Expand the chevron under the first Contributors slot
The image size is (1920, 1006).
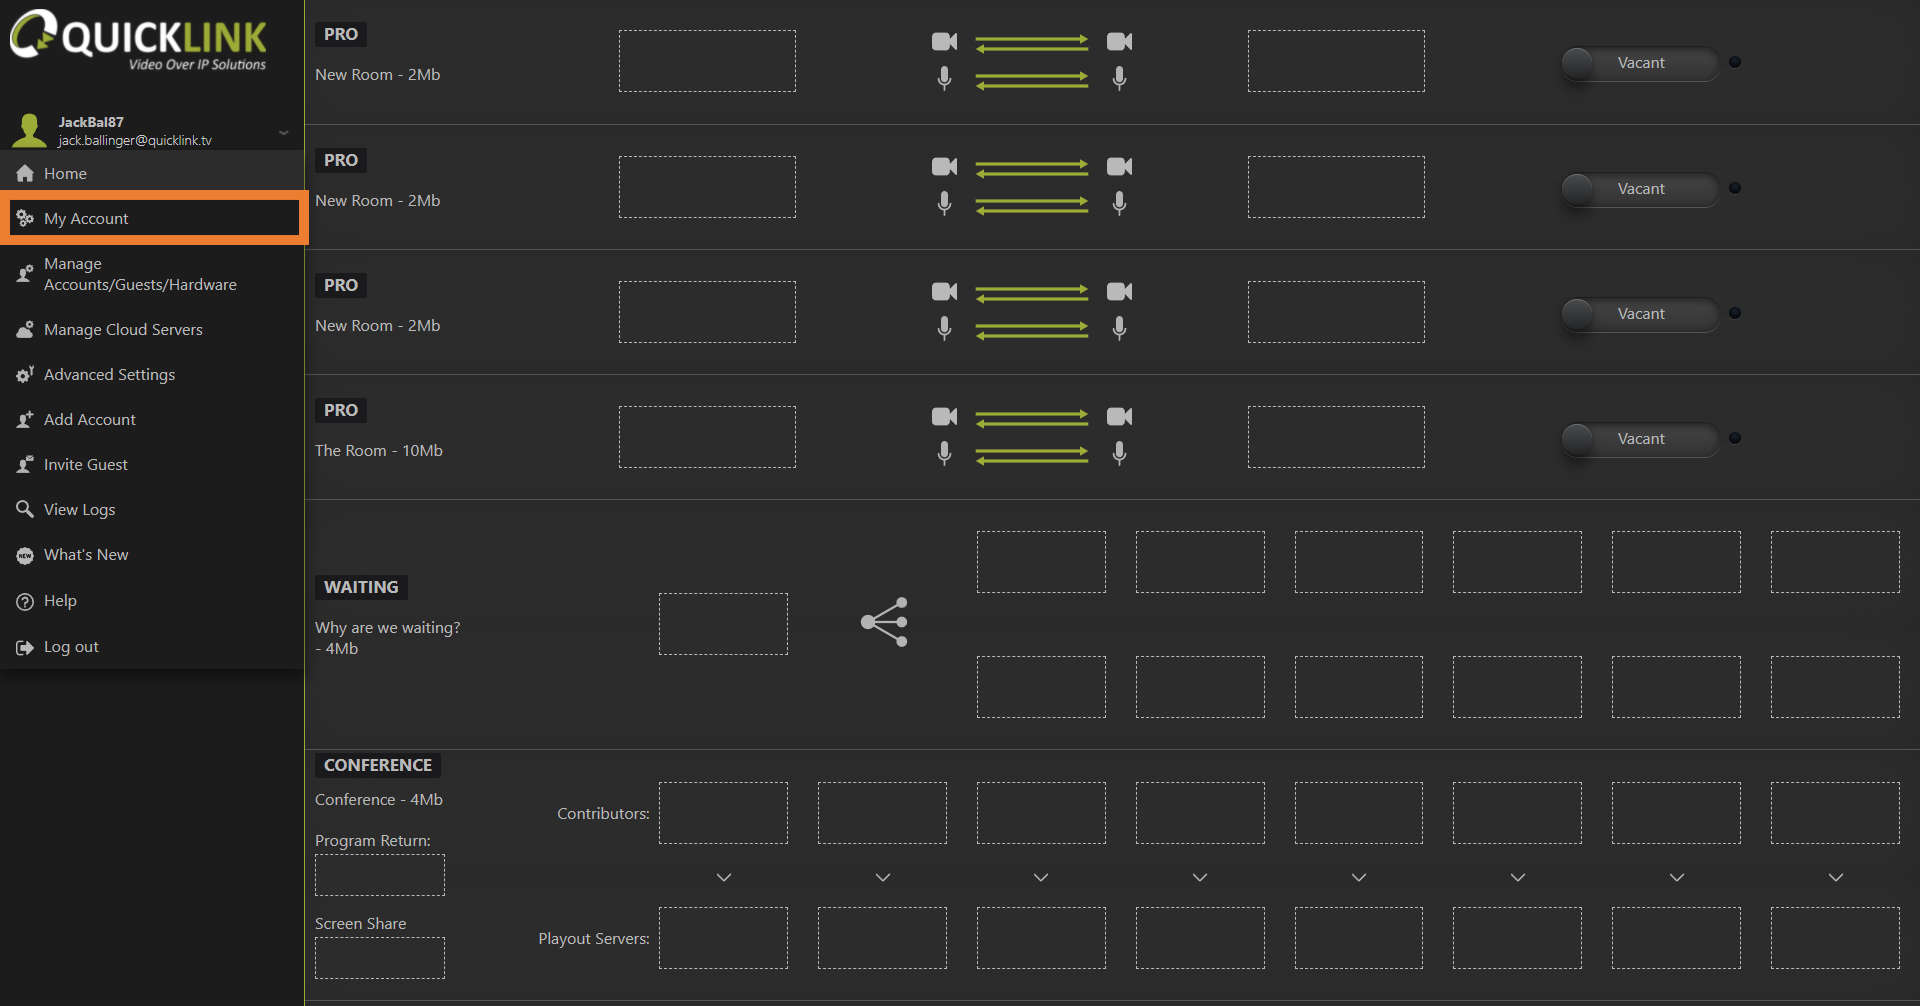[x=724, y=877]
